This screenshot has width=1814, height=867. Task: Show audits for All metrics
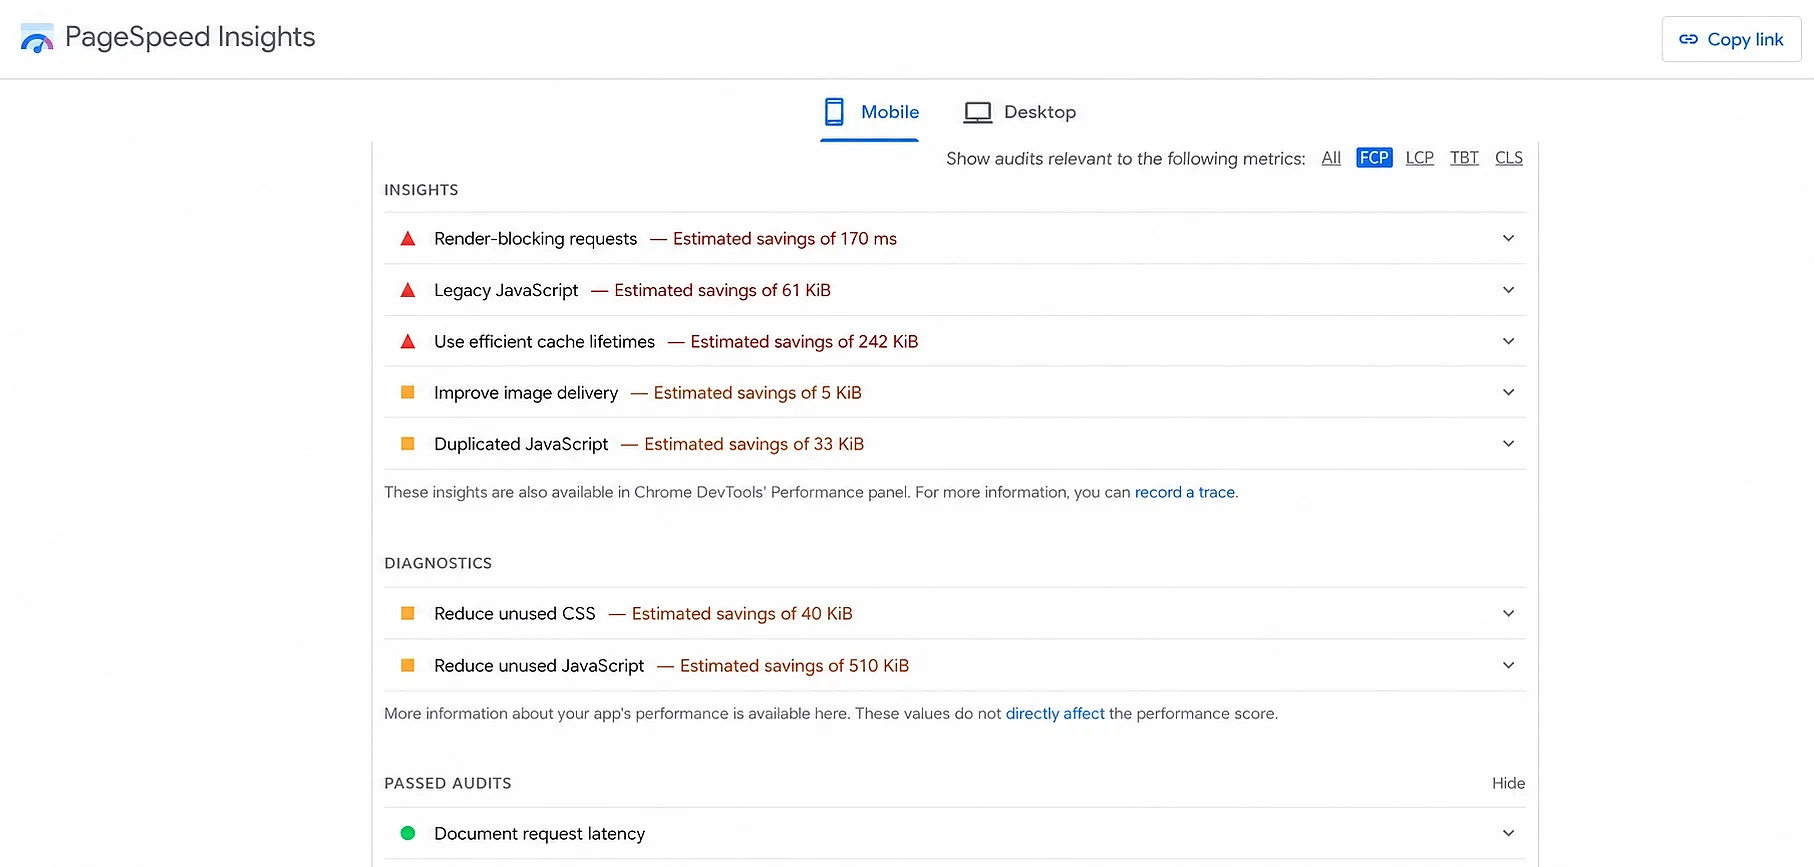[x=1331, y=158]
